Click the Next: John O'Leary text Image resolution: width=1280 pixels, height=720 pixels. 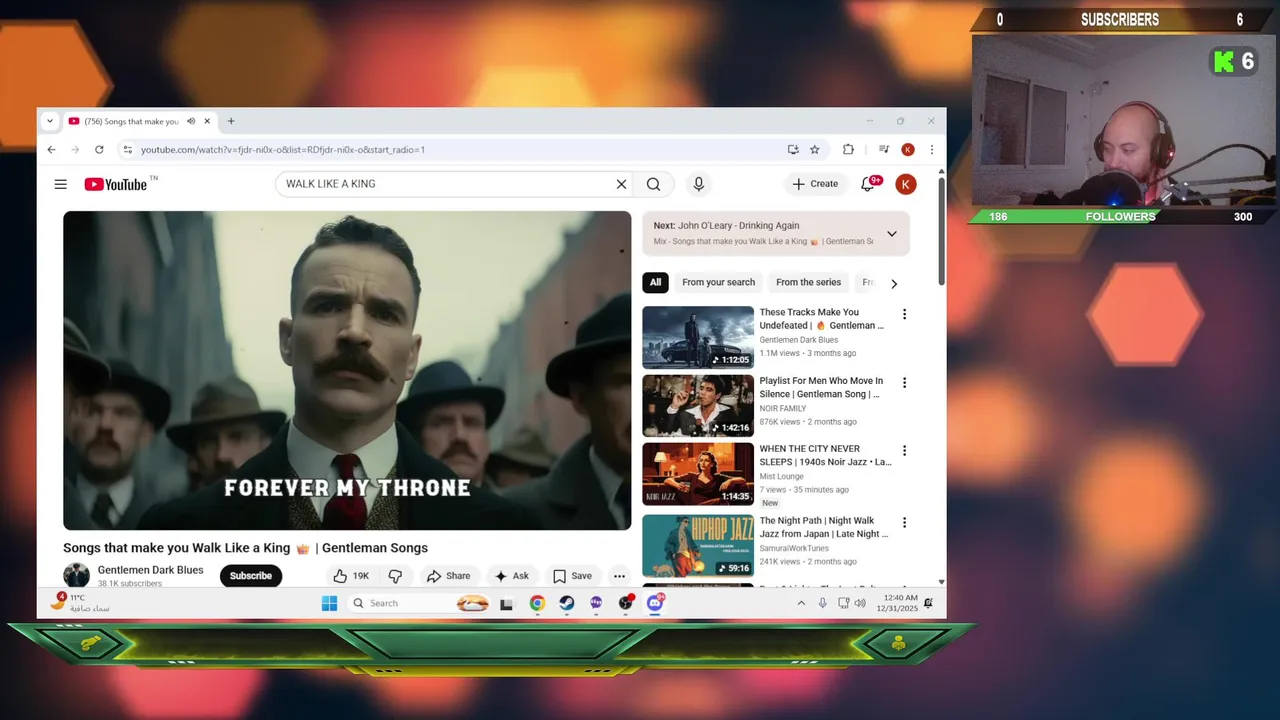(727, 226)
